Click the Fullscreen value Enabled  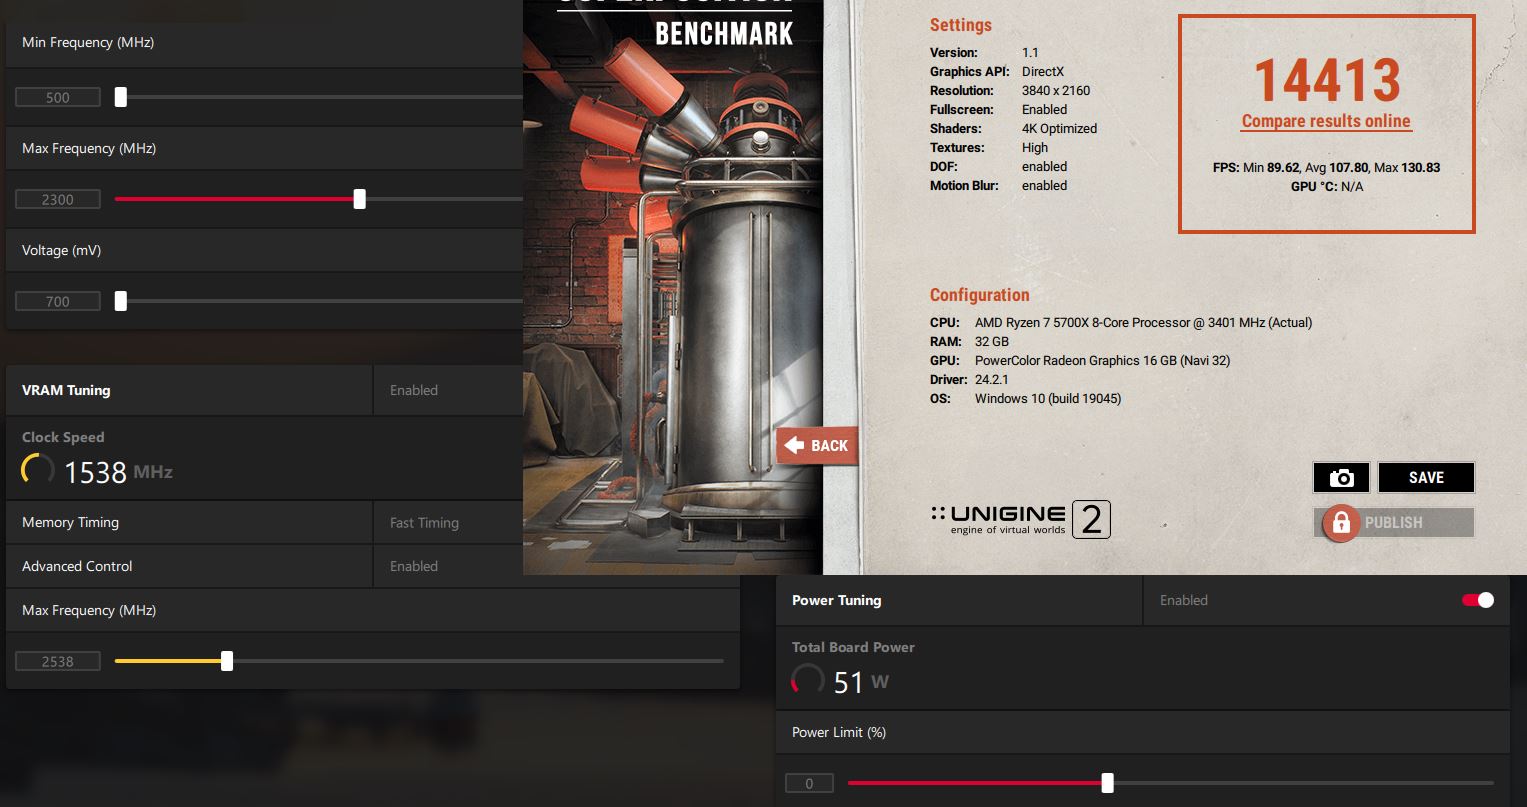[x=1044, y=109]
